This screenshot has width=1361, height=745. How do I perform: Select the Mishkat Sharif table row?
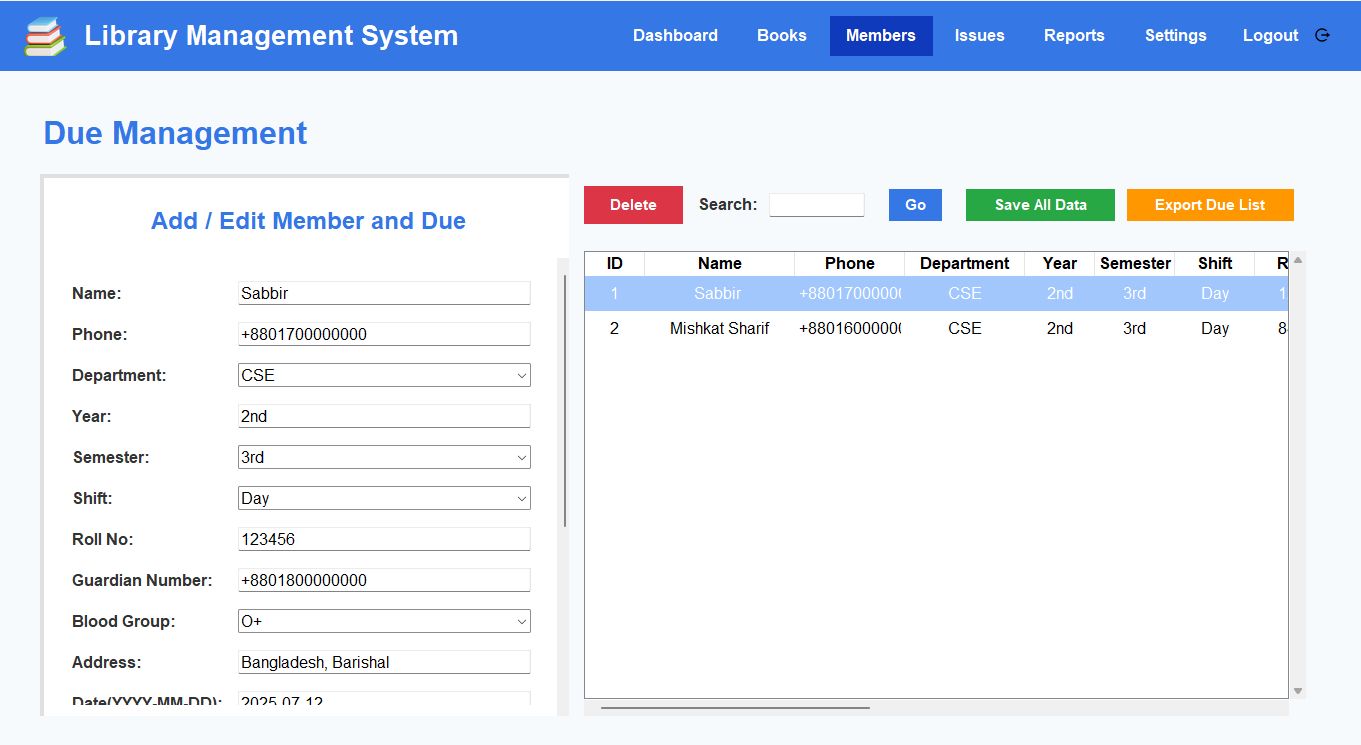(720, 328)
